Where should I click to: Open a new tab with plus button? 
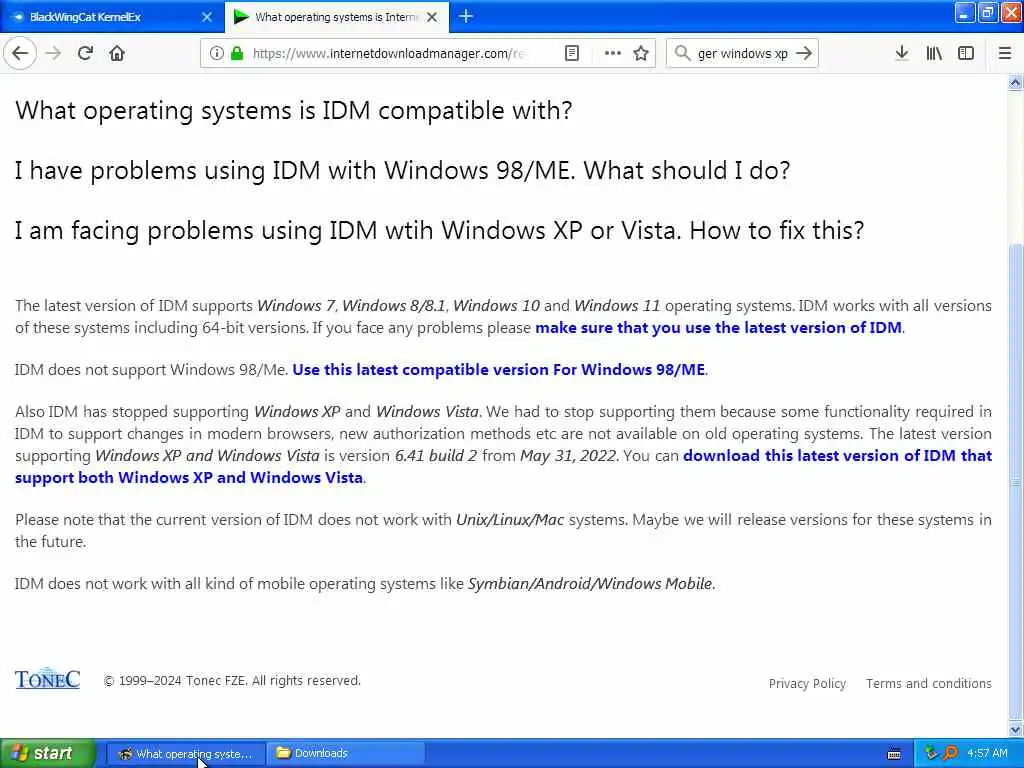[x=466, y=17]
